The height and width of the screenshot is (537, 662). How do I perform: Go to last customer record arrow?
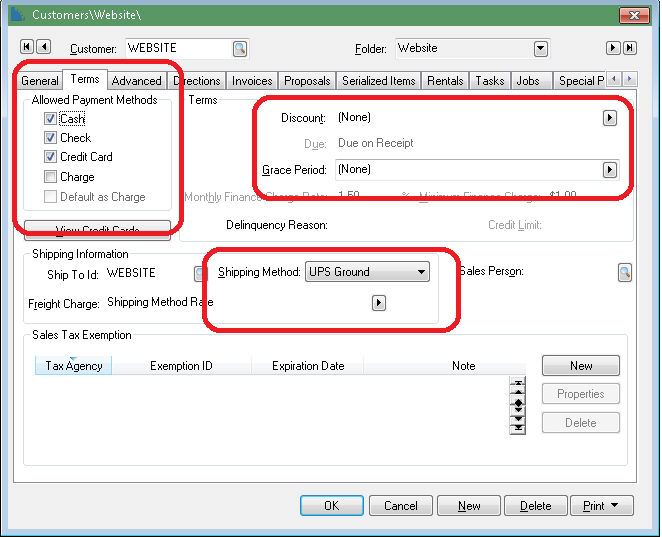coord(629,48)
